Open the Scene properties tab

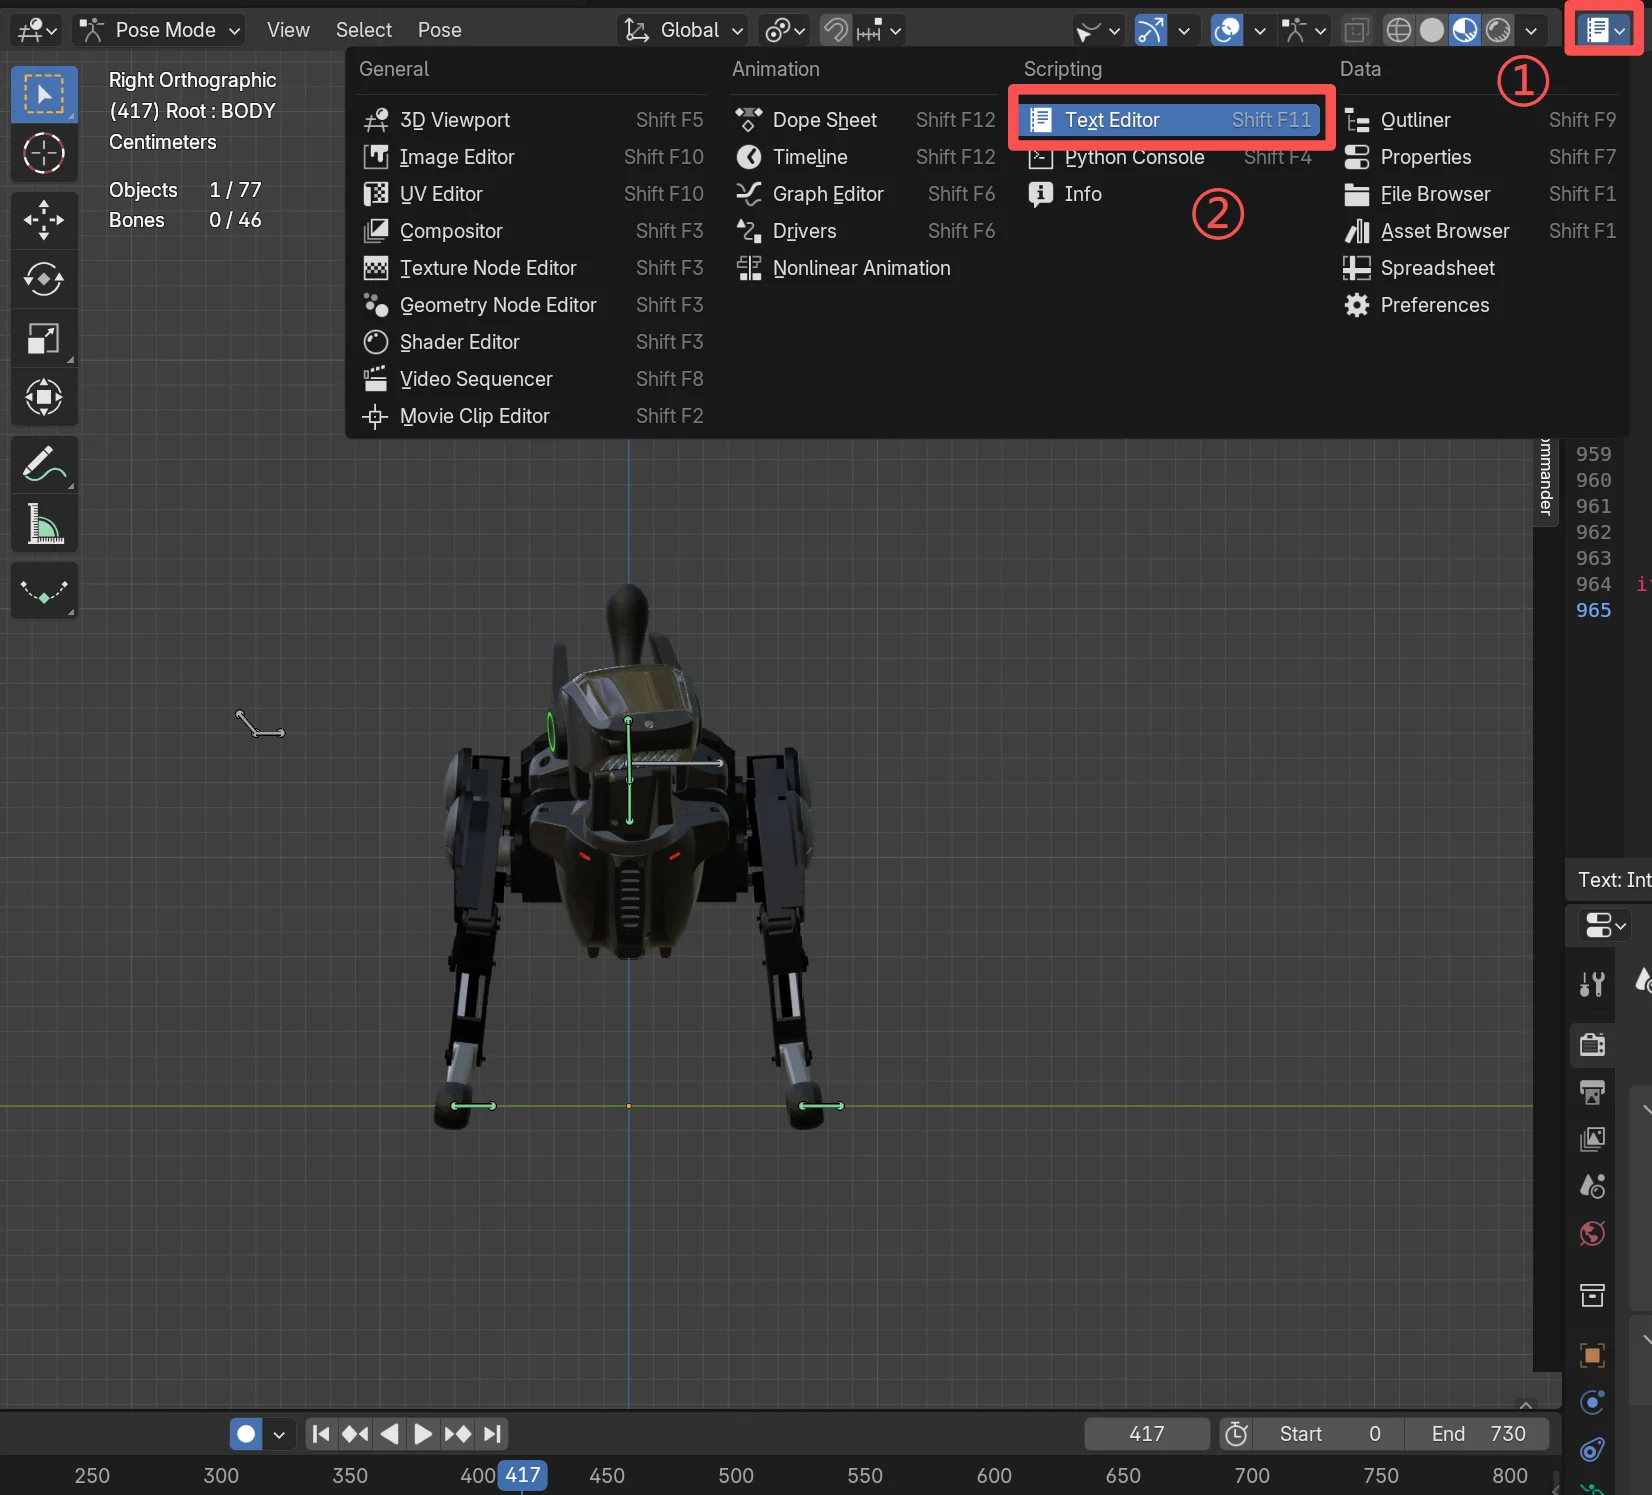(x=1592, y=1186)
